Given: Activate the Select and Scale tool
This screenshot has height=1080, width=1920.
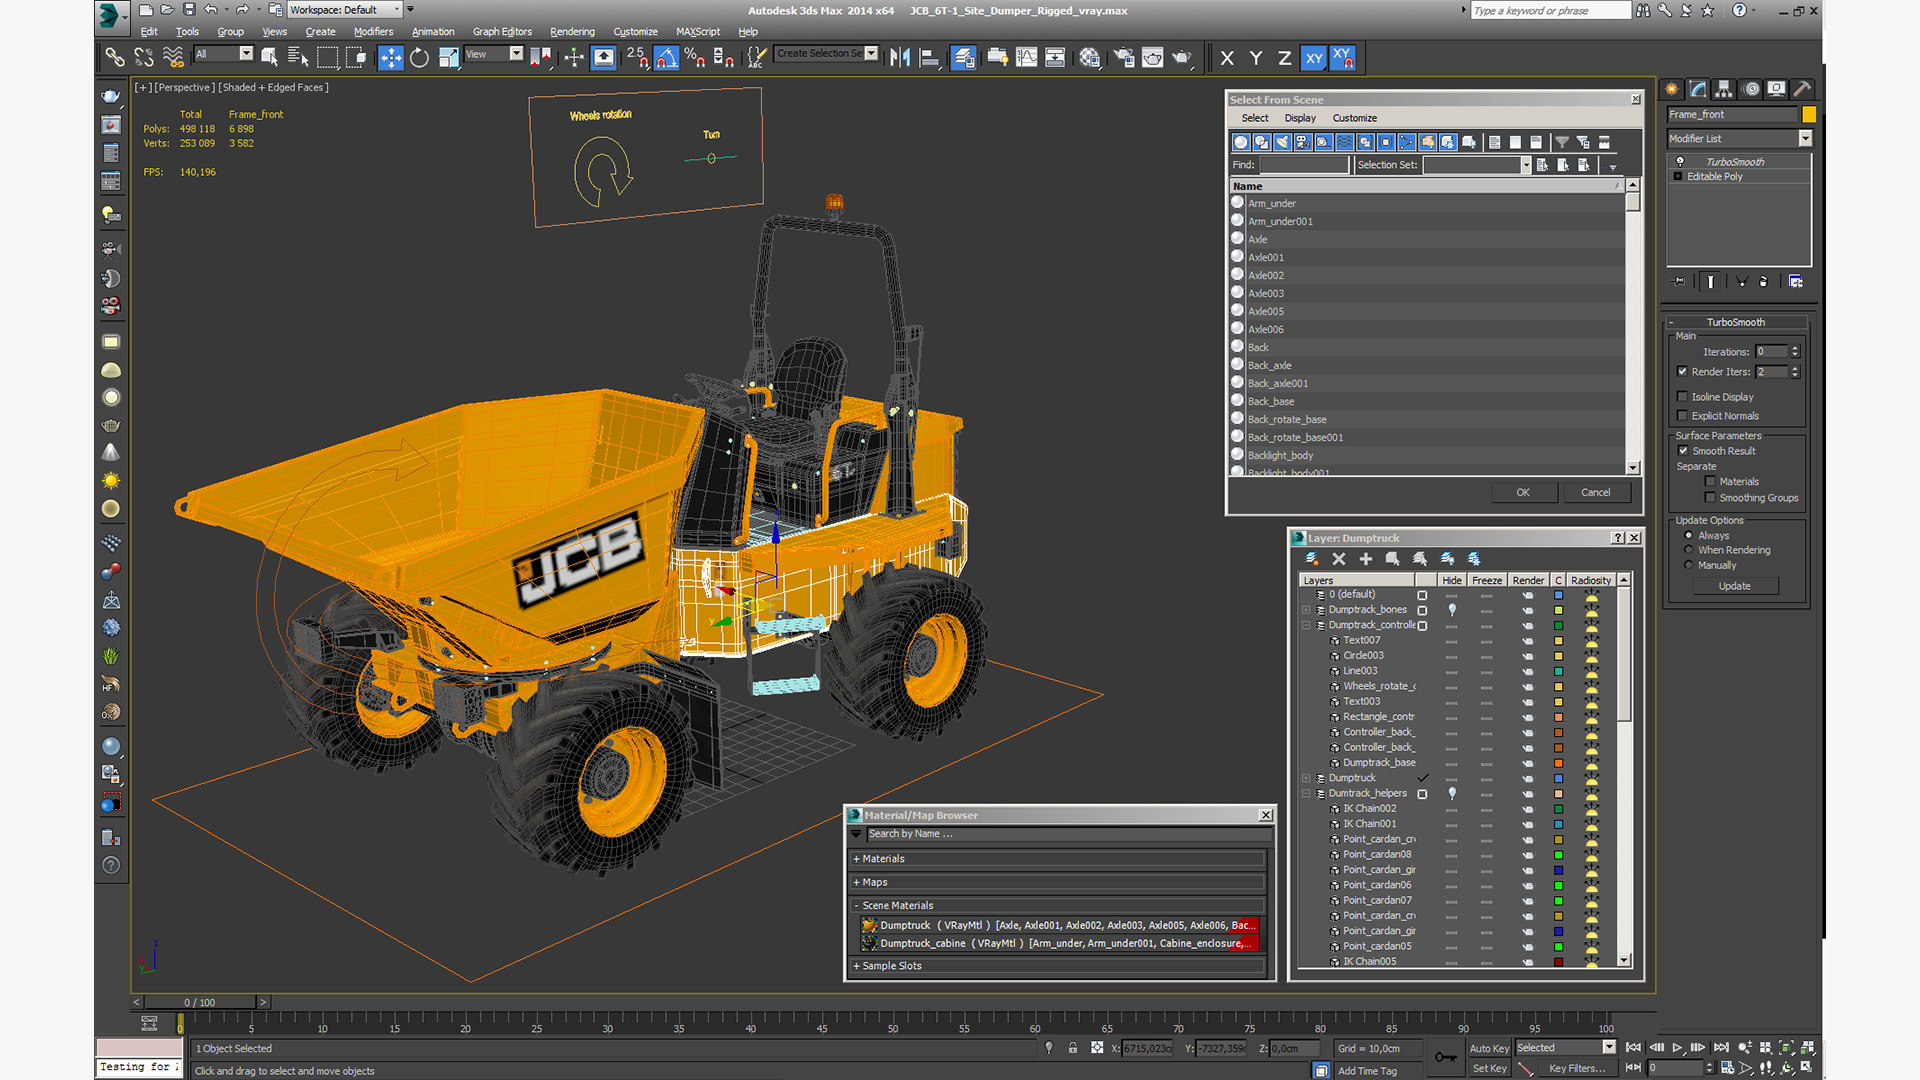Looking at the screenshot, I should pyautogui.click(x=448, y=57).
